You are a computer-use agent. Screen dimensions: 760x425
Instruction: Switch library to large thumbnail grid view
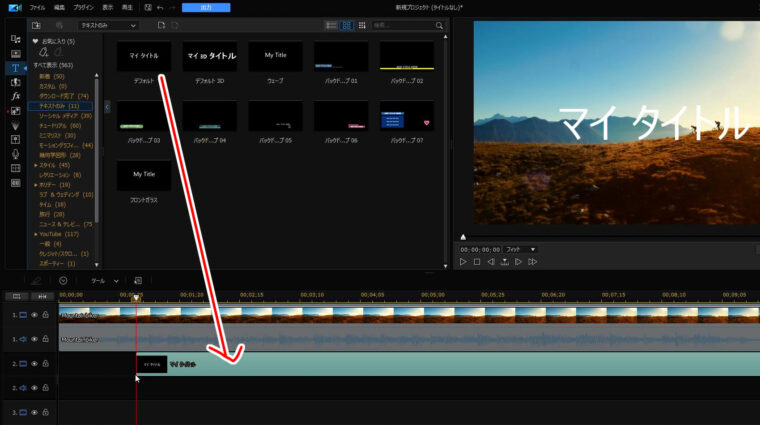tap(347, 25)
